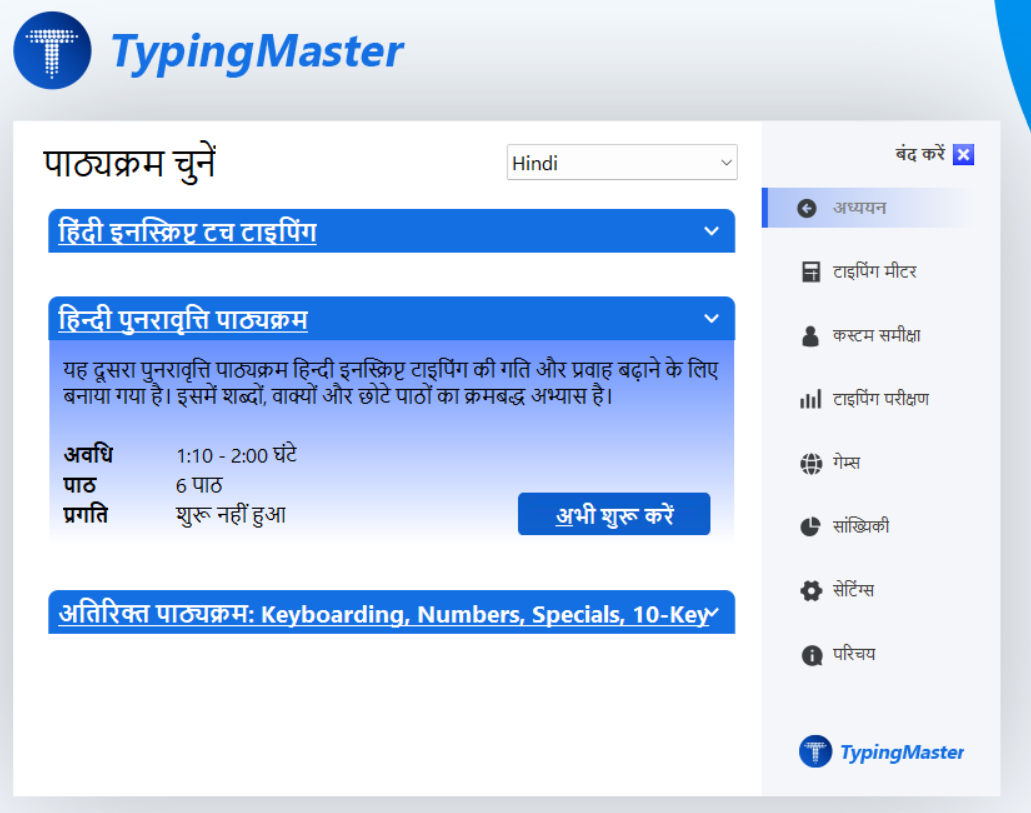Screen dimensions: 1031x813
Task: Open the कस्टम समीक्षा menu item
Action: pyautogui.click(x=876, y=335)
